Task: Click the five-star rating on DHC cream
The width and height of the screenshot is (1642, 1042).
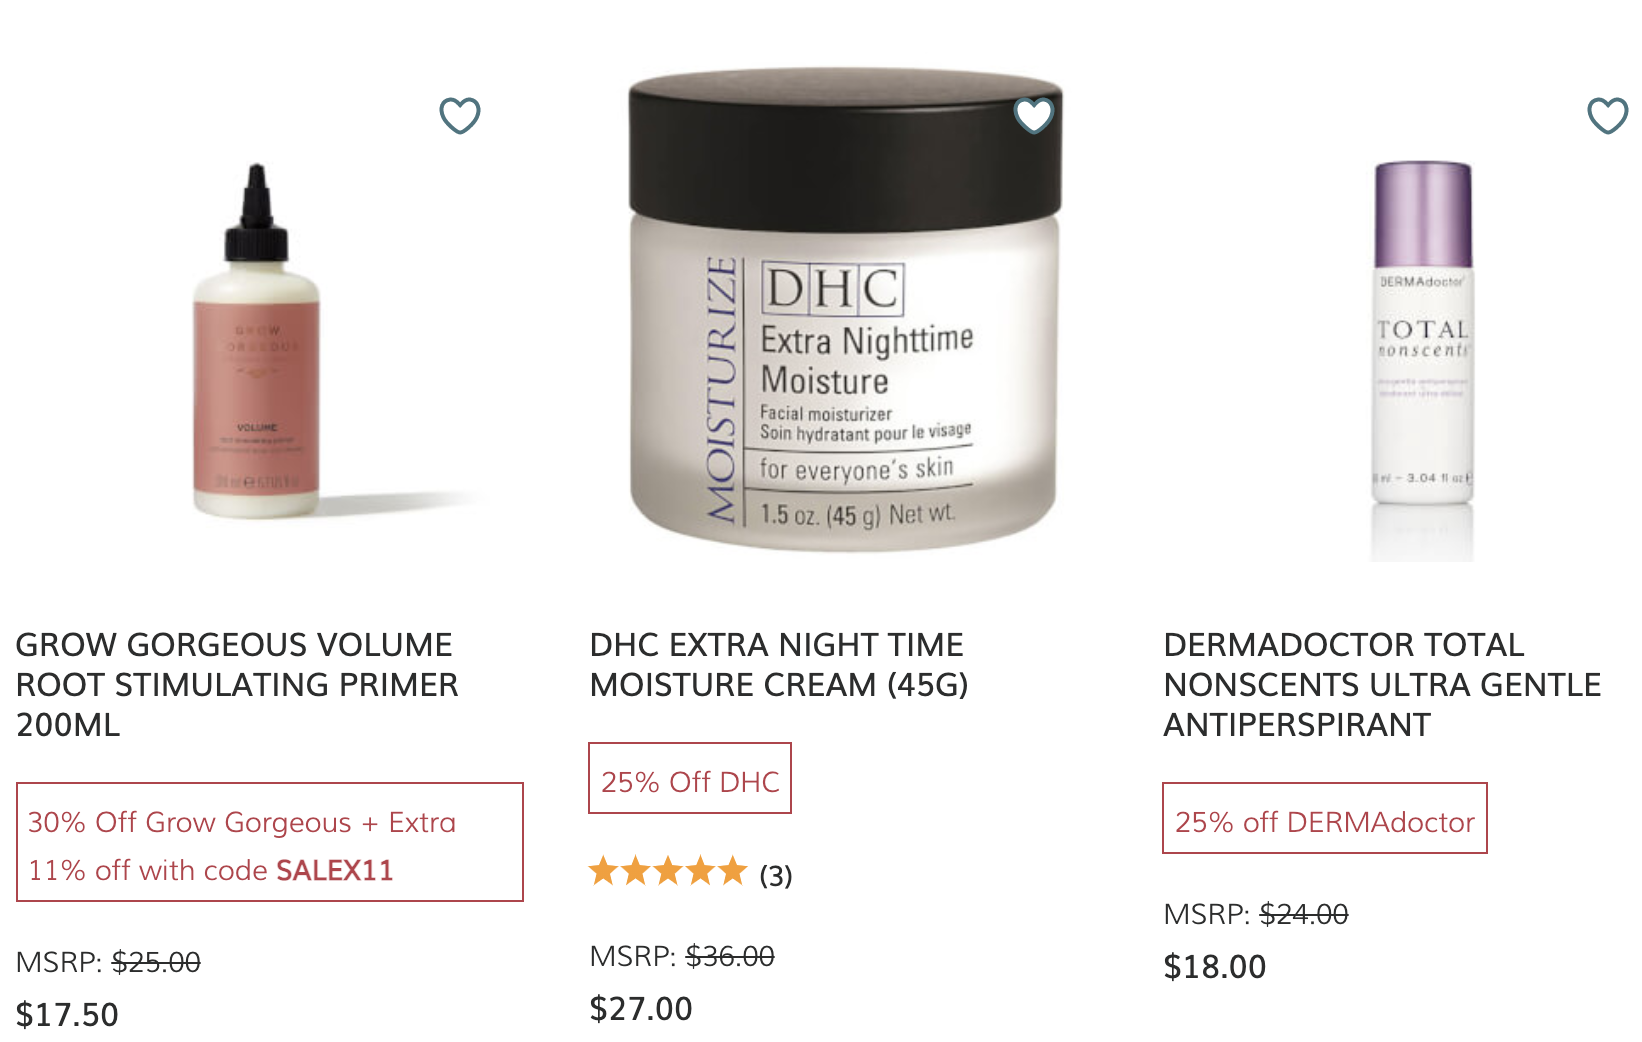Action: 668,872
